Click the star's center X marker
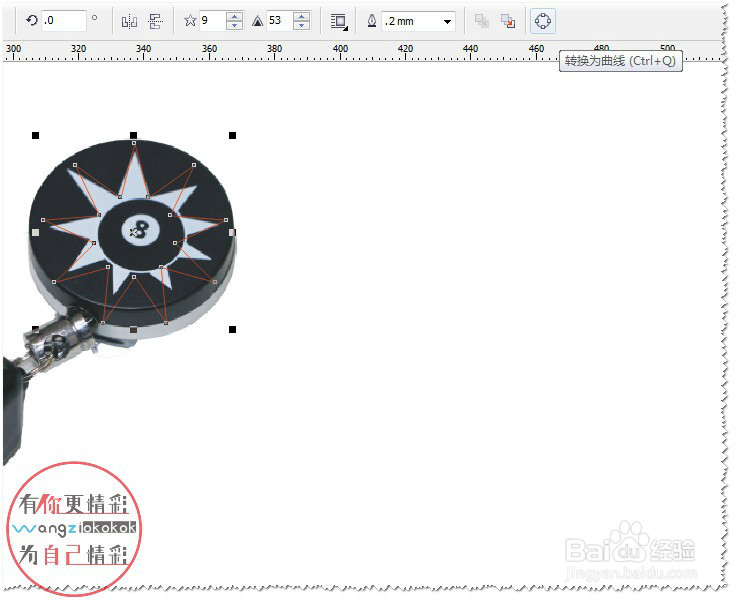The height and width of the screenshot is (600, 737). click(x=133, y=232)
